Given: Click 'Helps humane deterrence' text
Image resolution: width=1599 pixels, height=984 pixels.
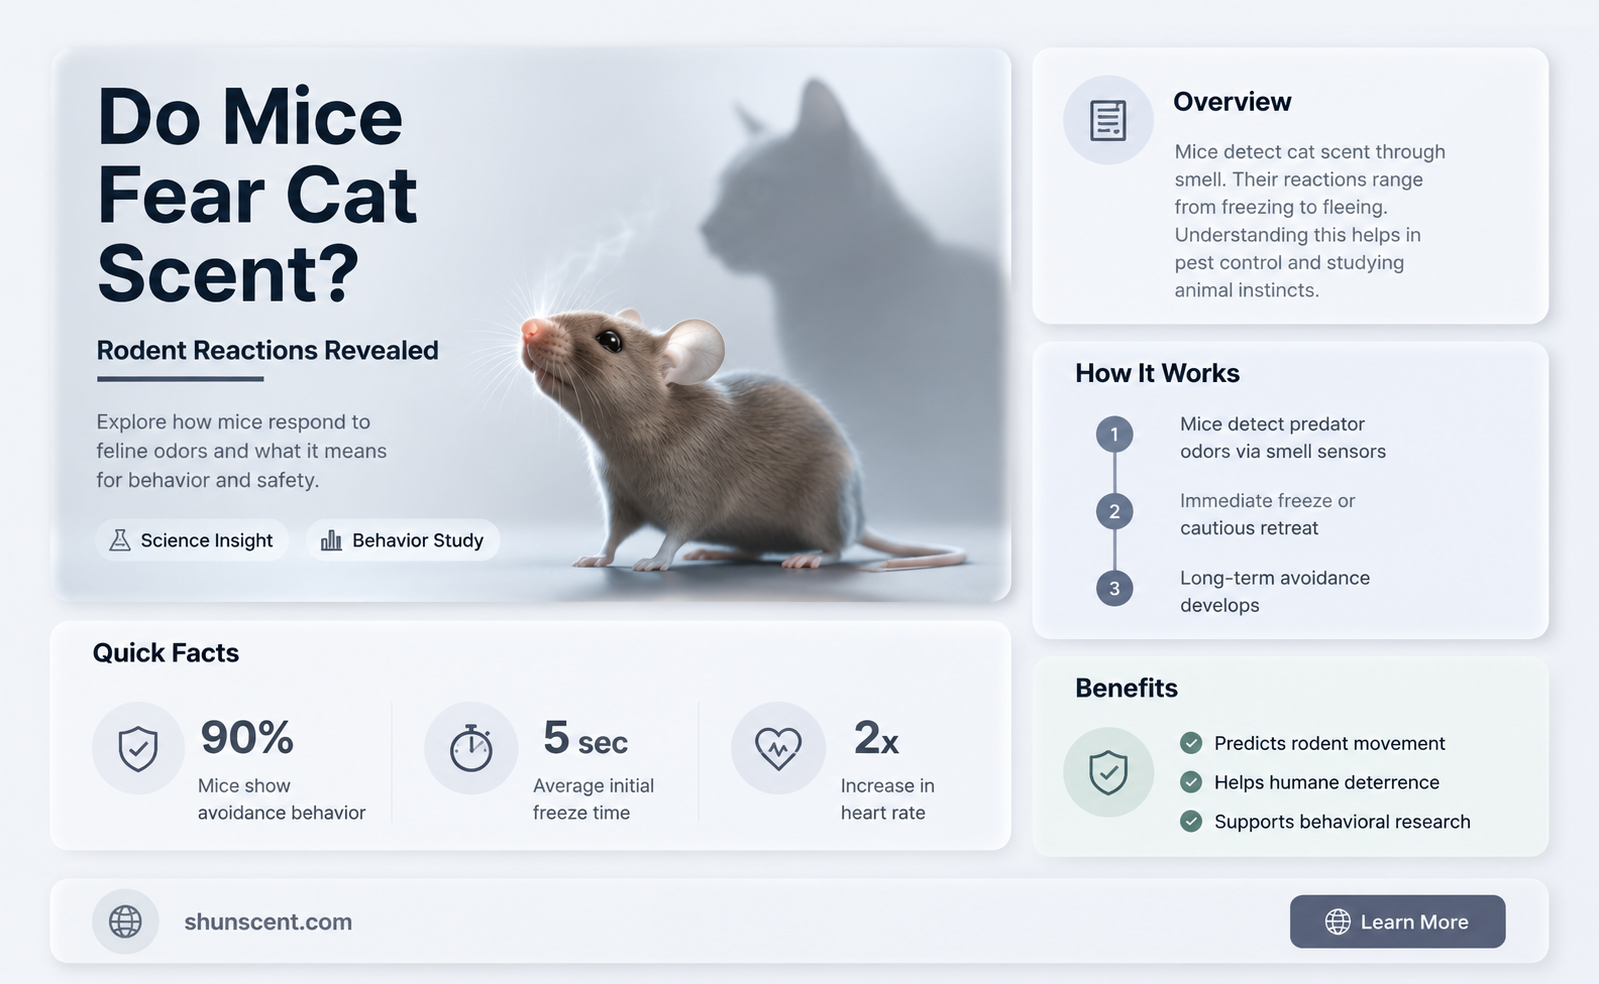Looking at the screenshot, I should (1326, 782).
